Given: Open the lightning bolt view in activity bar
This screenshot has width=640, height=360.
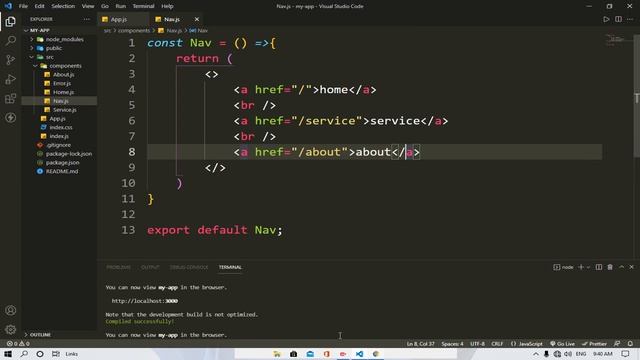Looking at the screenshot, I should pyautogui.click(x=11, y=118).
